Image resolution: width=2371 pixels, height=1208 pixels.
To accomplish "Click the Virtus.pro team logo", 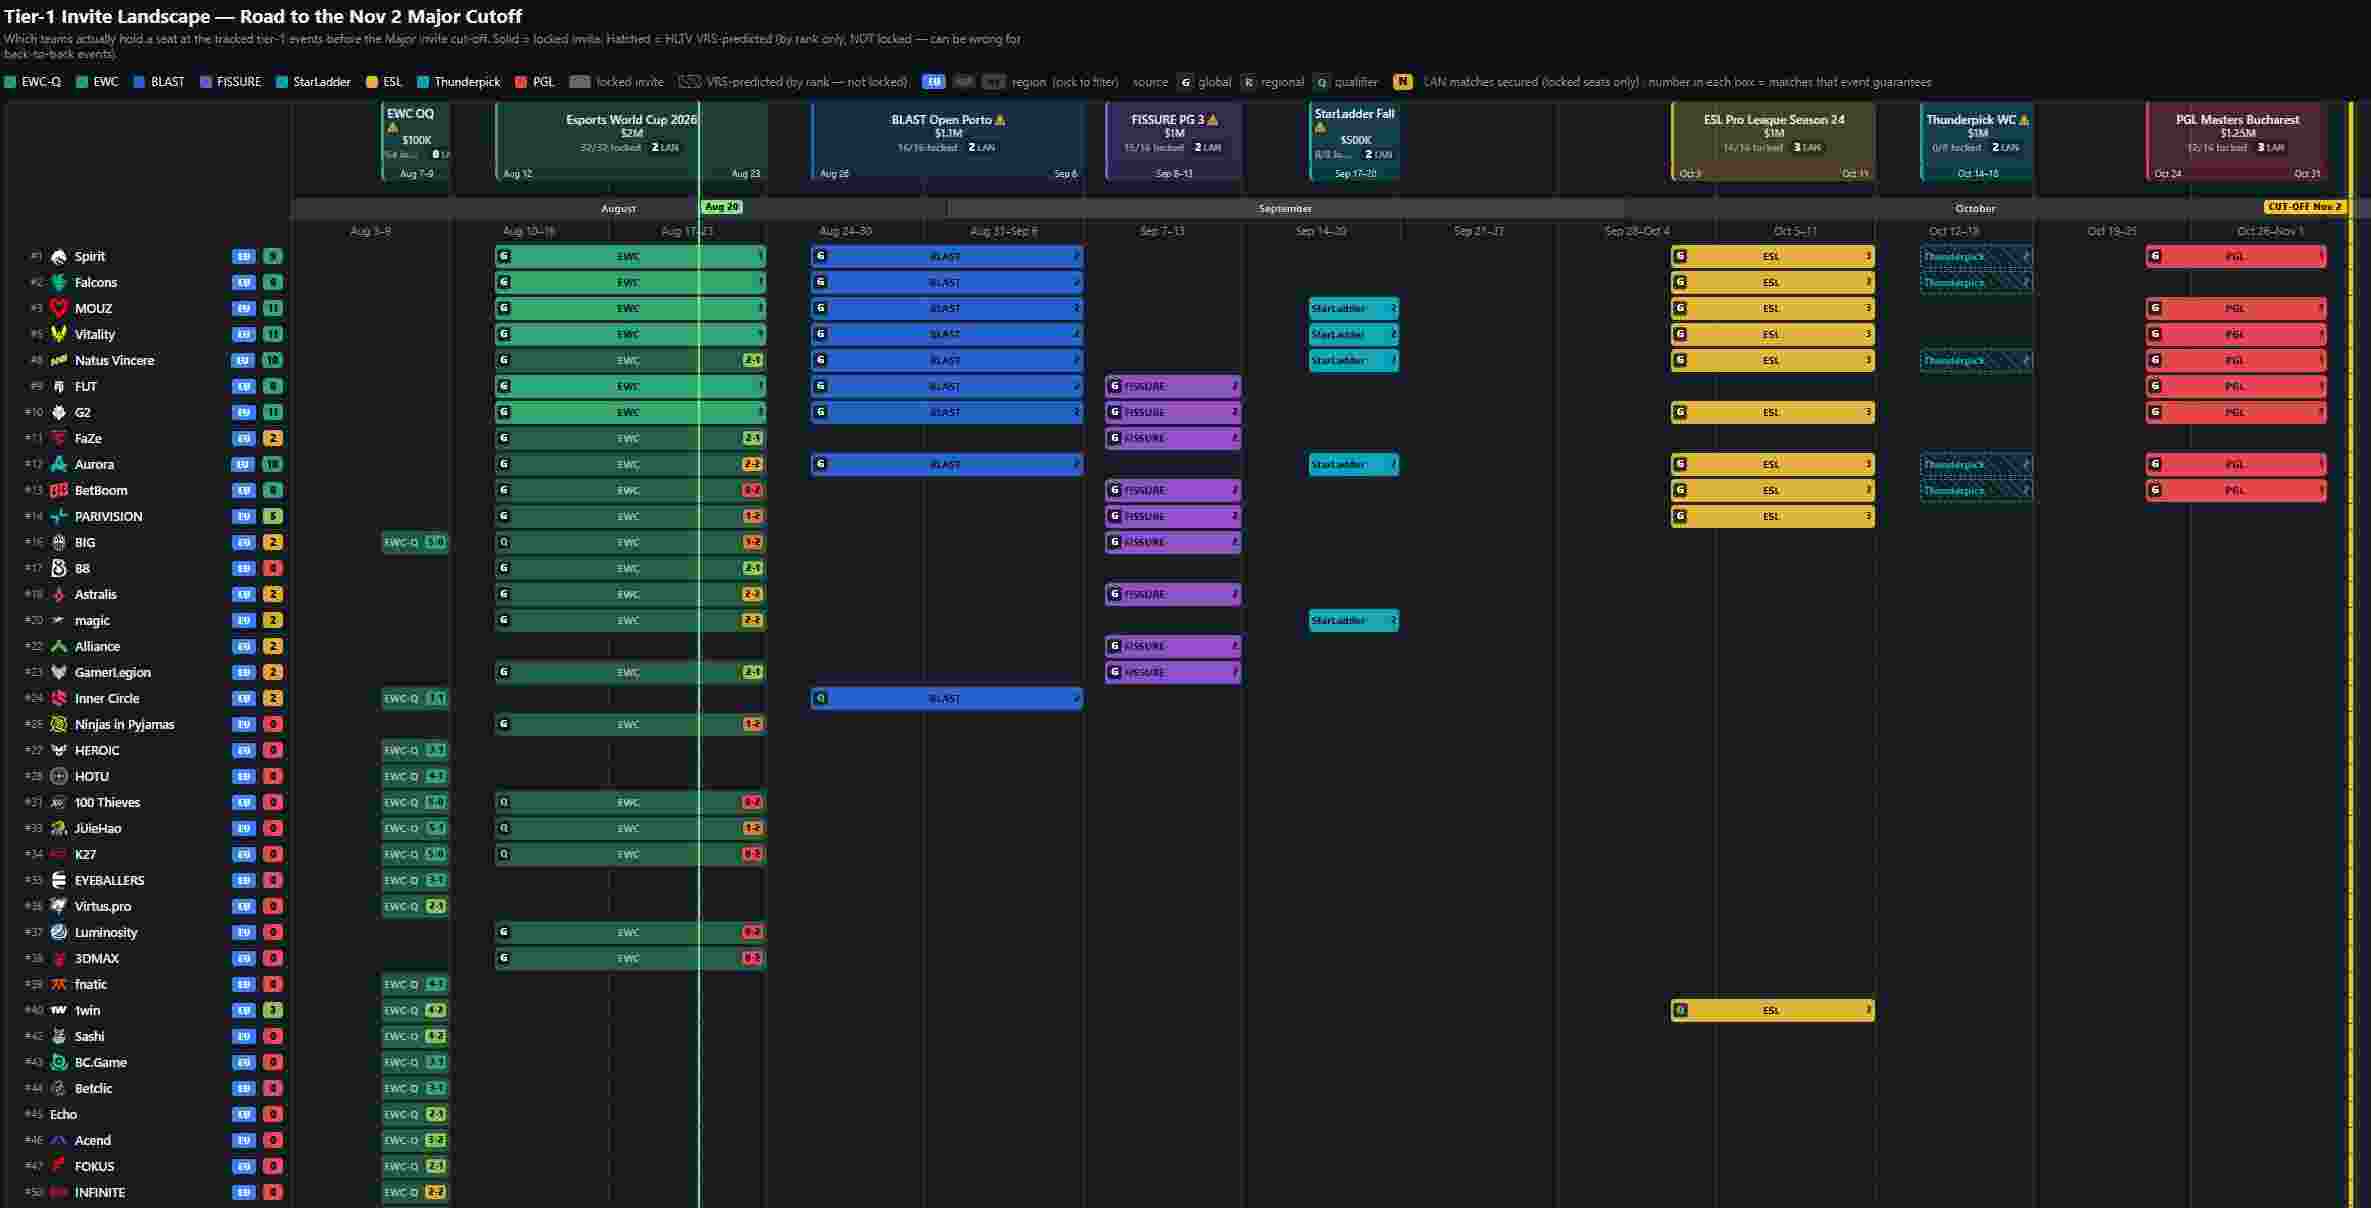I will 59,907.
